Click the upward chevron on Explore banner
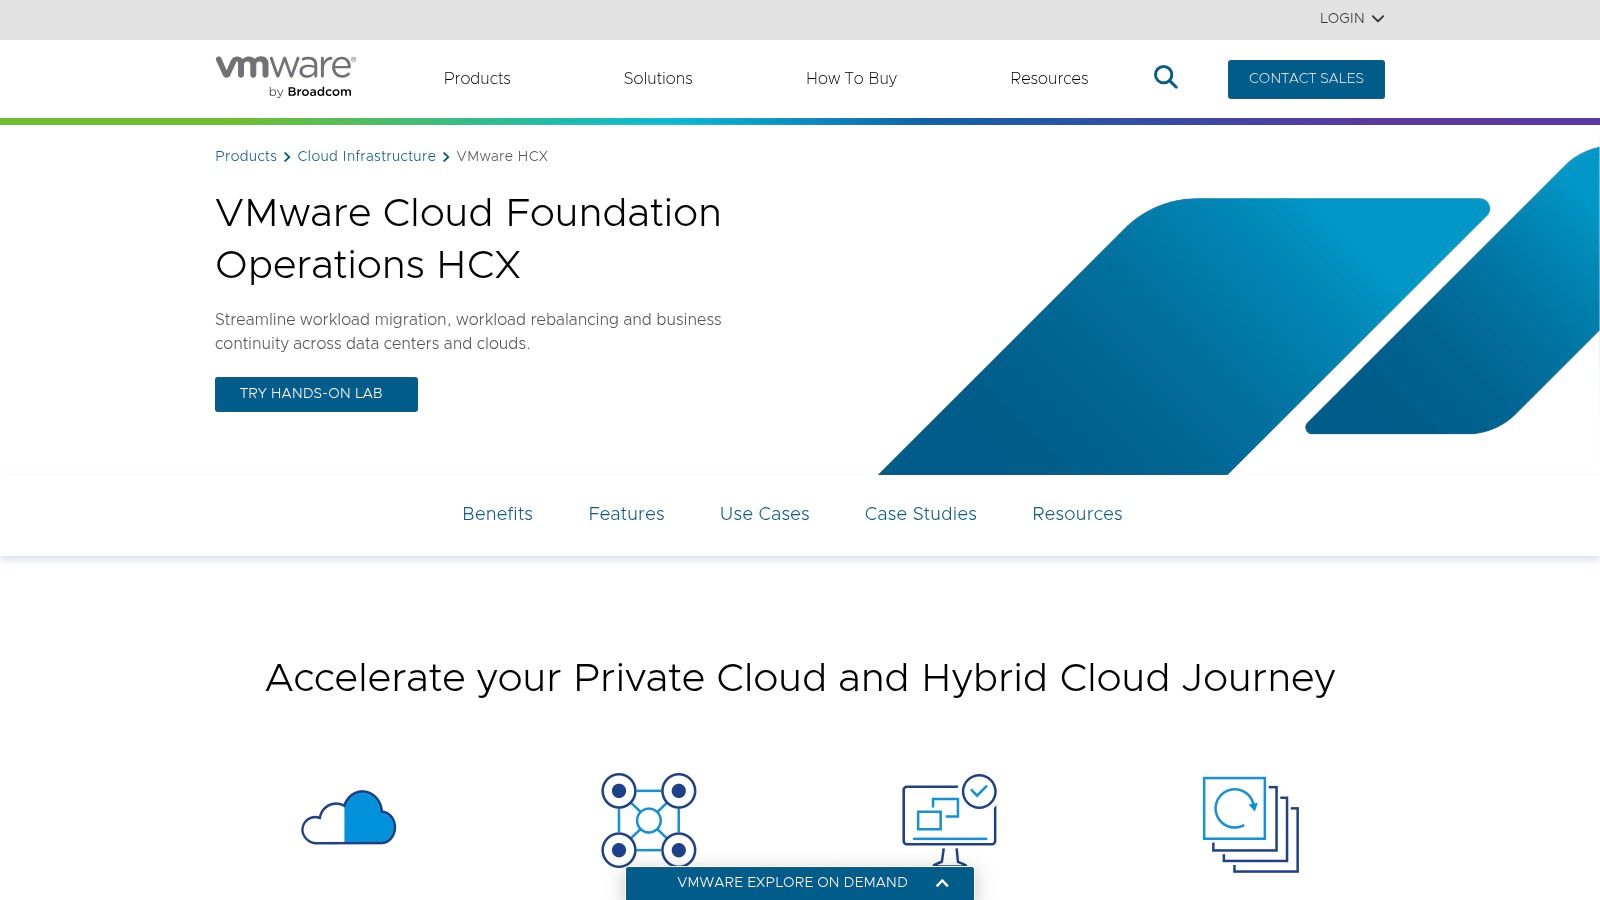The width and height of the screenshot is (1600, 900). [941, 883]
